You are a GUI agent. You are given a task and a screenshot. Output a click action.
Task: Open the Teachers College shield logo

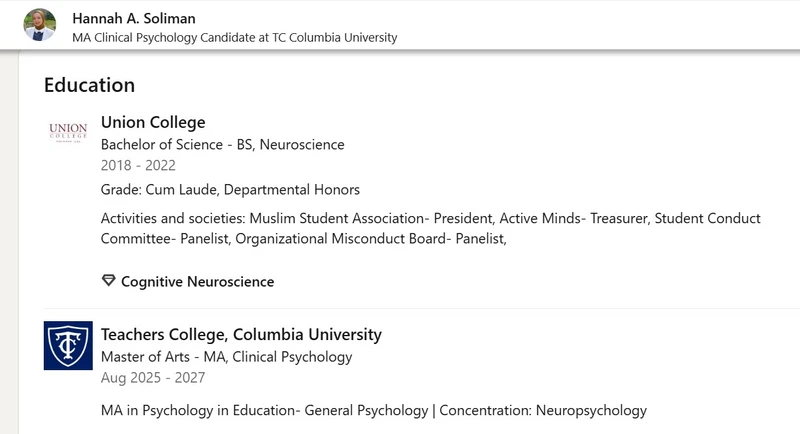[x=68, y=345]
